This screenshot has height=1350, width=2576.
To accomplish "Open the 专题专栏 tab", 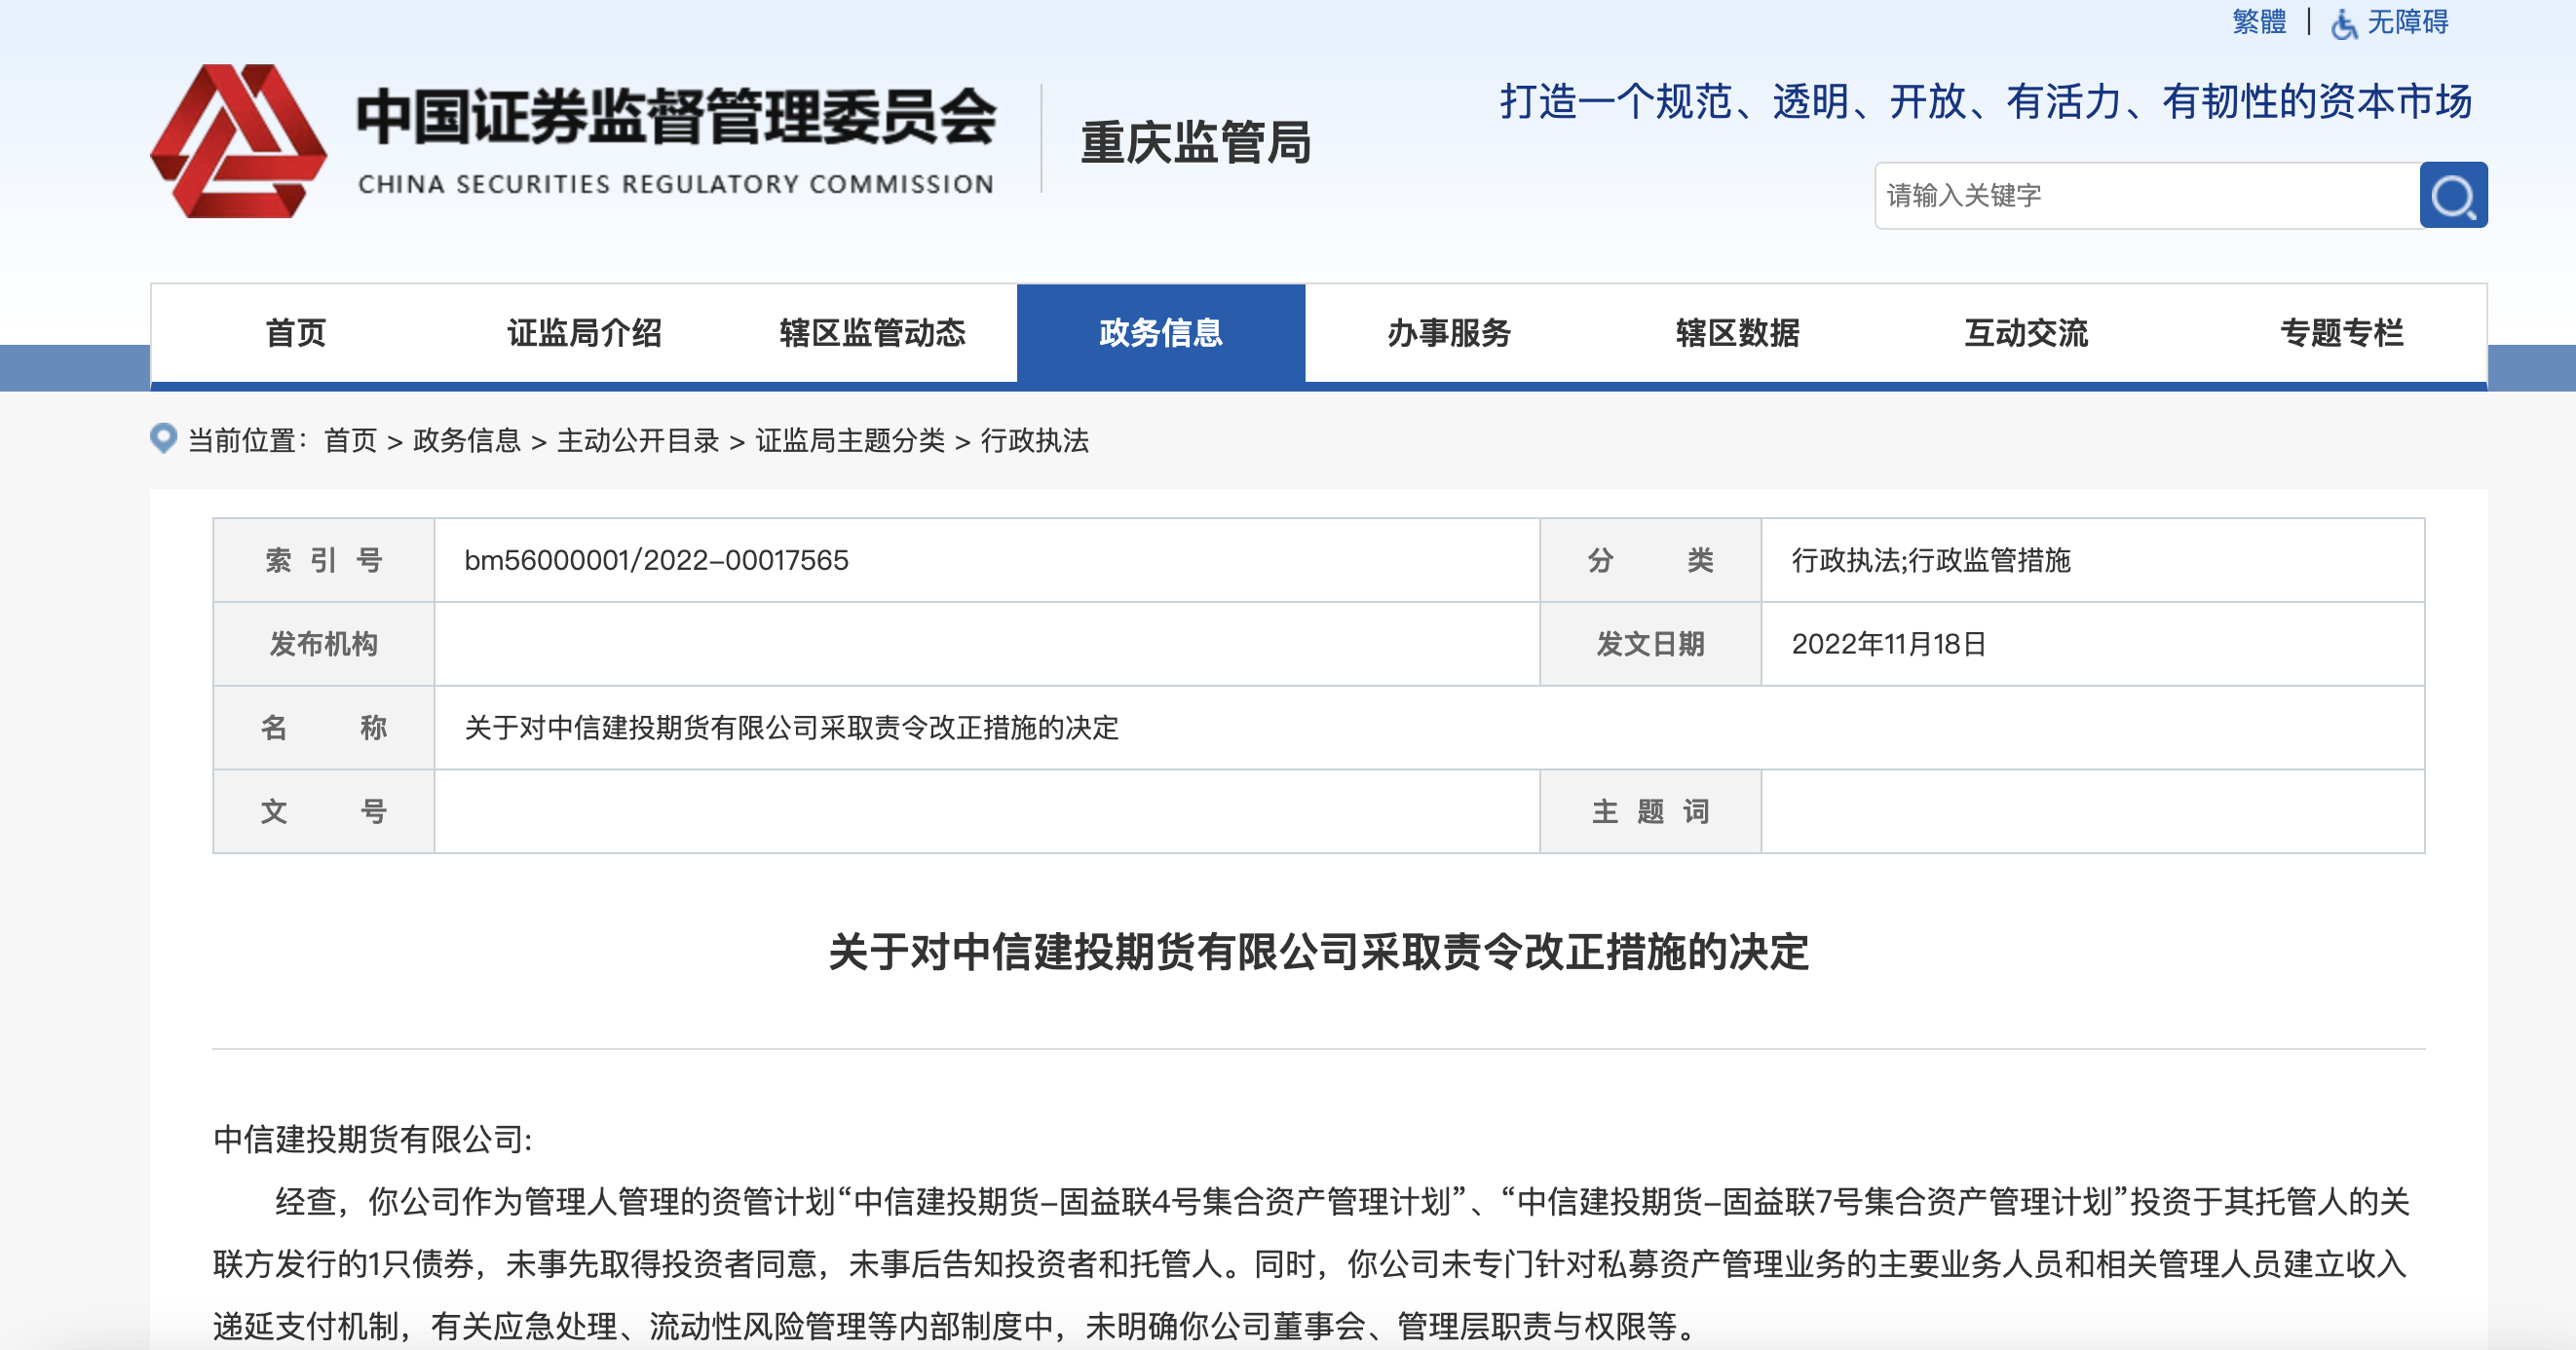I will [2341, 333].
